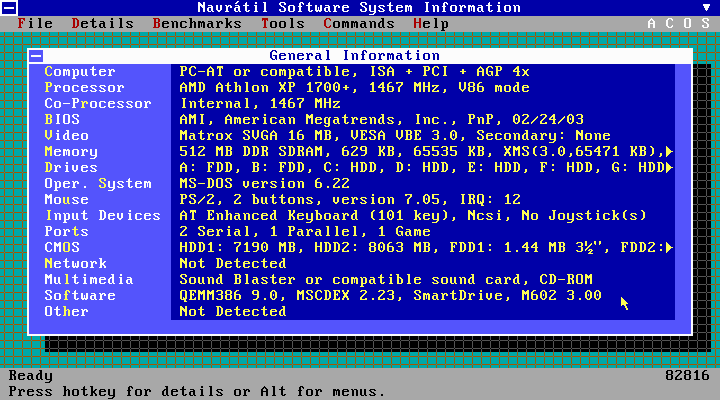Screen dimensions: 720x400
Task: Click the General Information window control box
Action: pos(36,56)
